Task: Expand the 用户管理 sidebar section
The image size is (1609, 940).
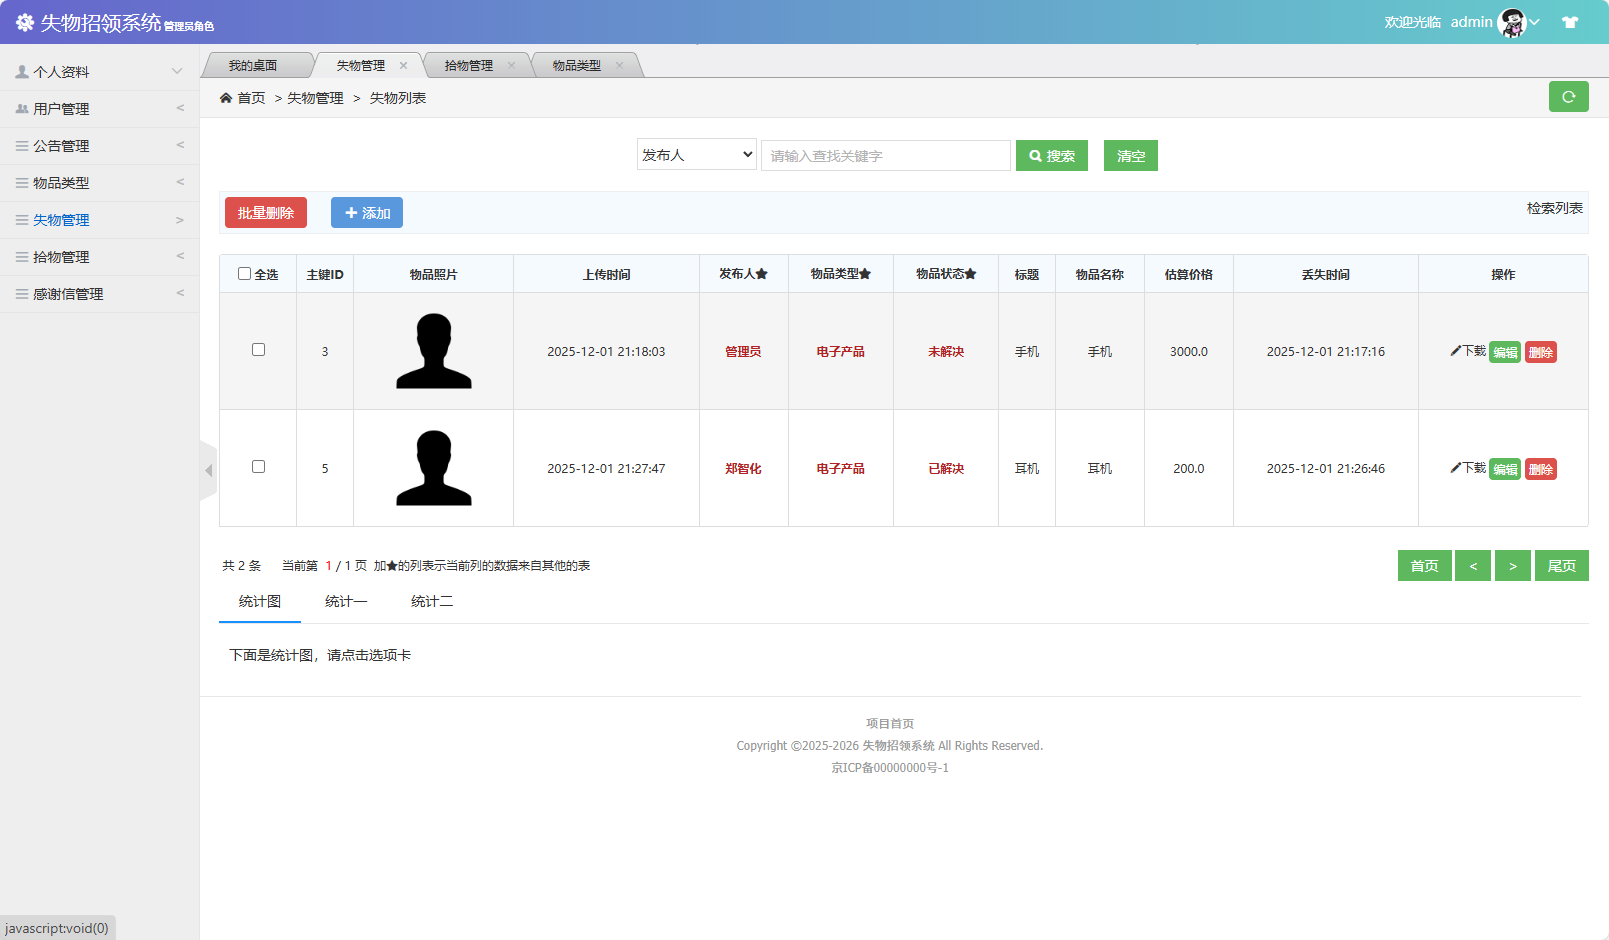Action: (99, 109)
